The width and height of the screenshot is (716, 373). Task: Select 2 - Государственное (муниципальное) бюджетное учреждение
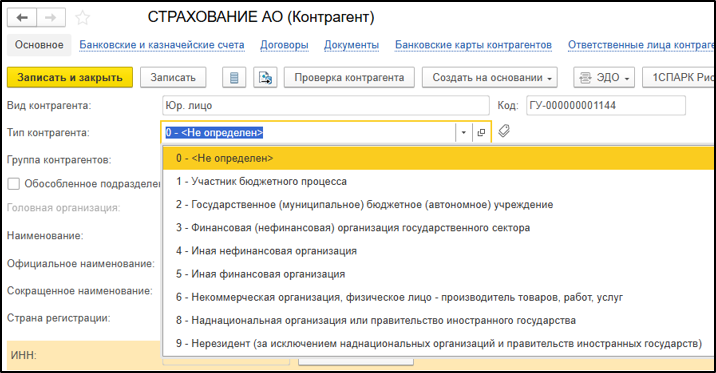point(438,205)
